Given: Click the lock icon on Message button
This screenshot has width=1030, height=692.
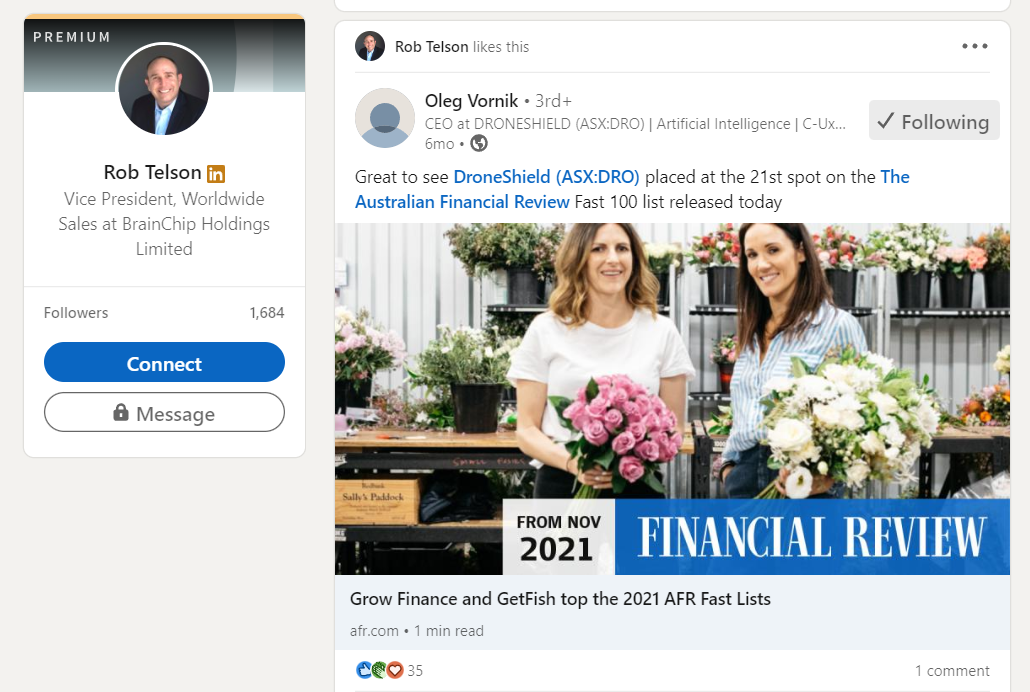Looking at the screenshot, I should pyautogui.click(x=121, y=413).
